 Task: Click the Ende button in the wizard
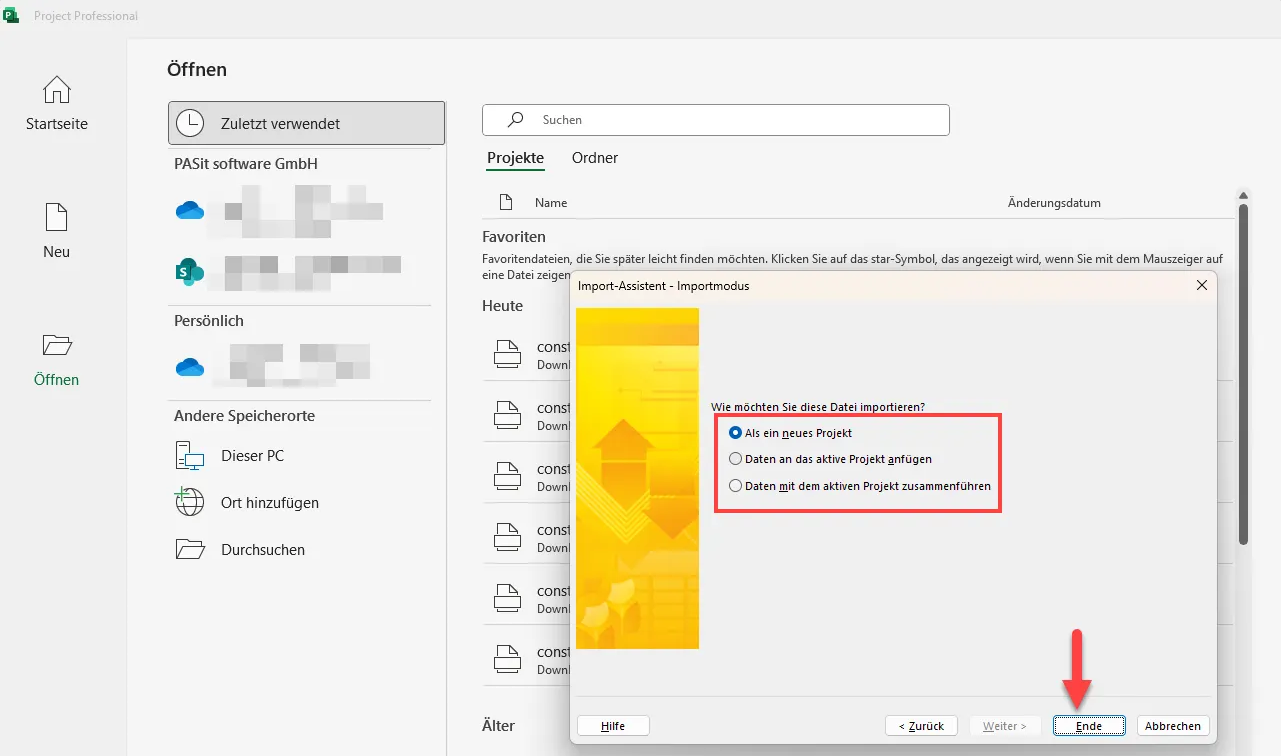[1089, 726]
